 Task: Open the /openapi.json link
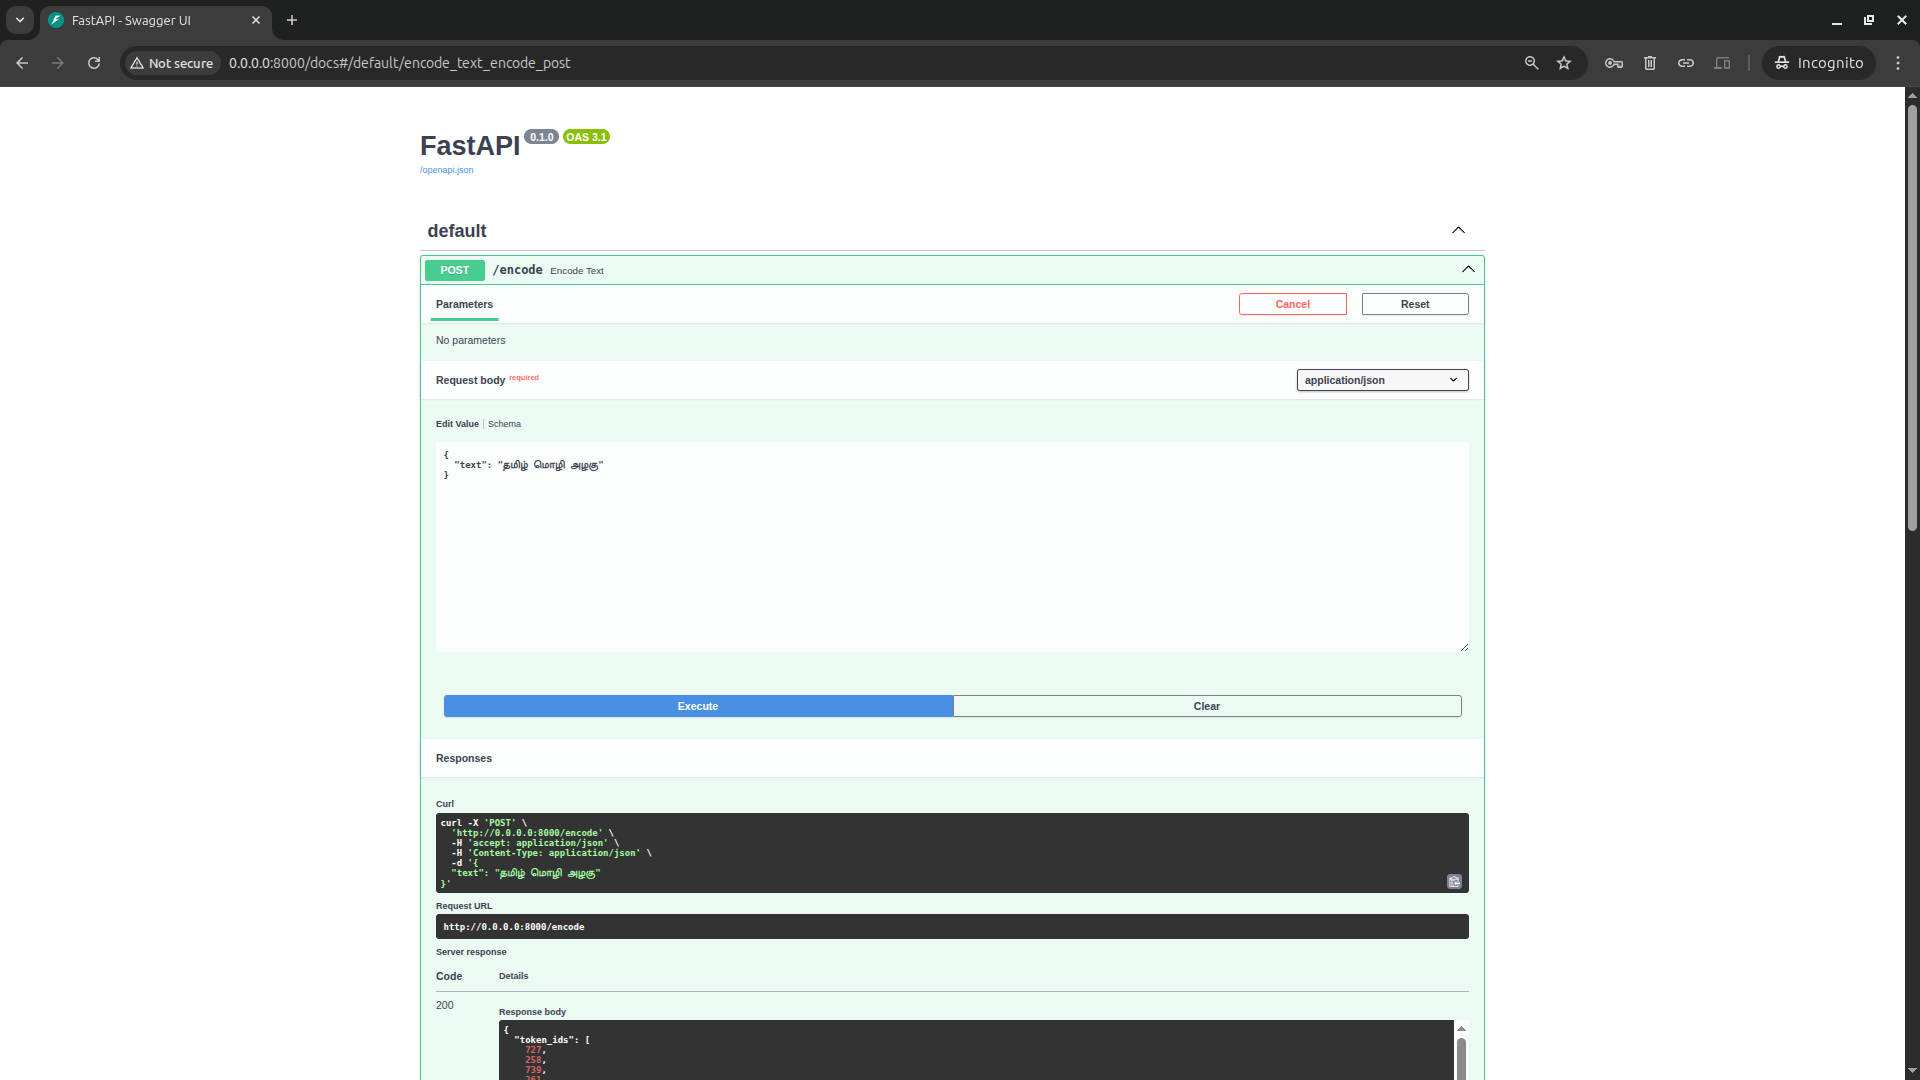click(447, 170)
